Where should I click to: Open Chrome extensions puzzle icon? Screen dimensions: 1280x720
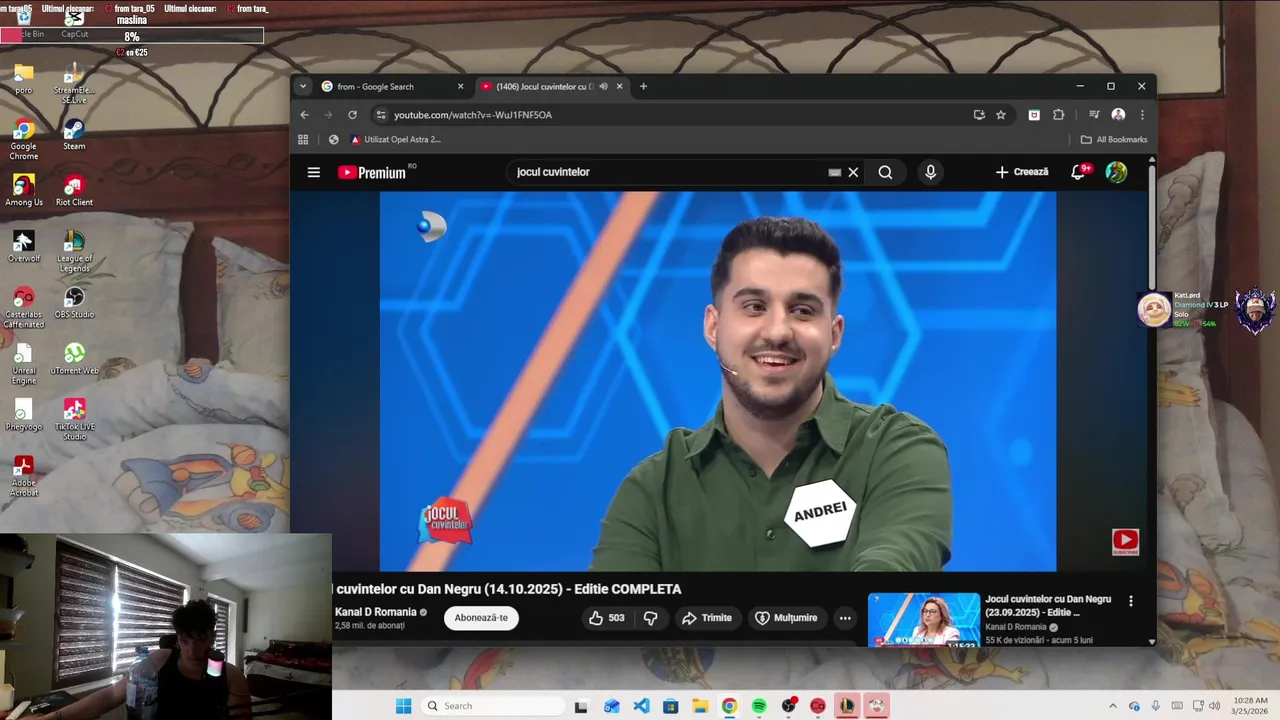[1059, 115]
